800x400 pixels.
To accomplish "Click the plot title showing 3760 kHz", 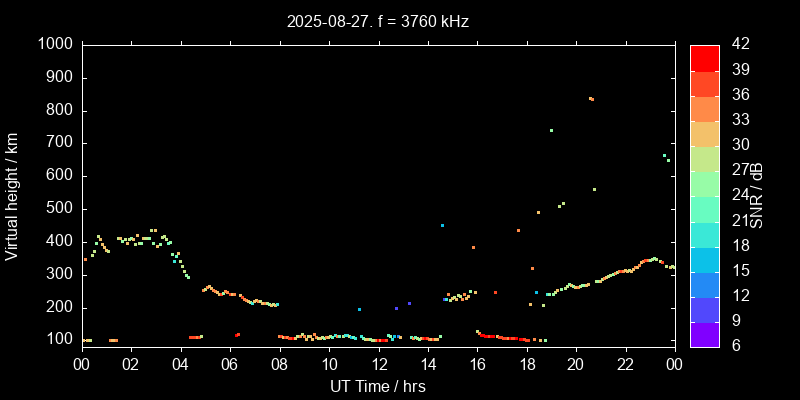I will [378, 20].
